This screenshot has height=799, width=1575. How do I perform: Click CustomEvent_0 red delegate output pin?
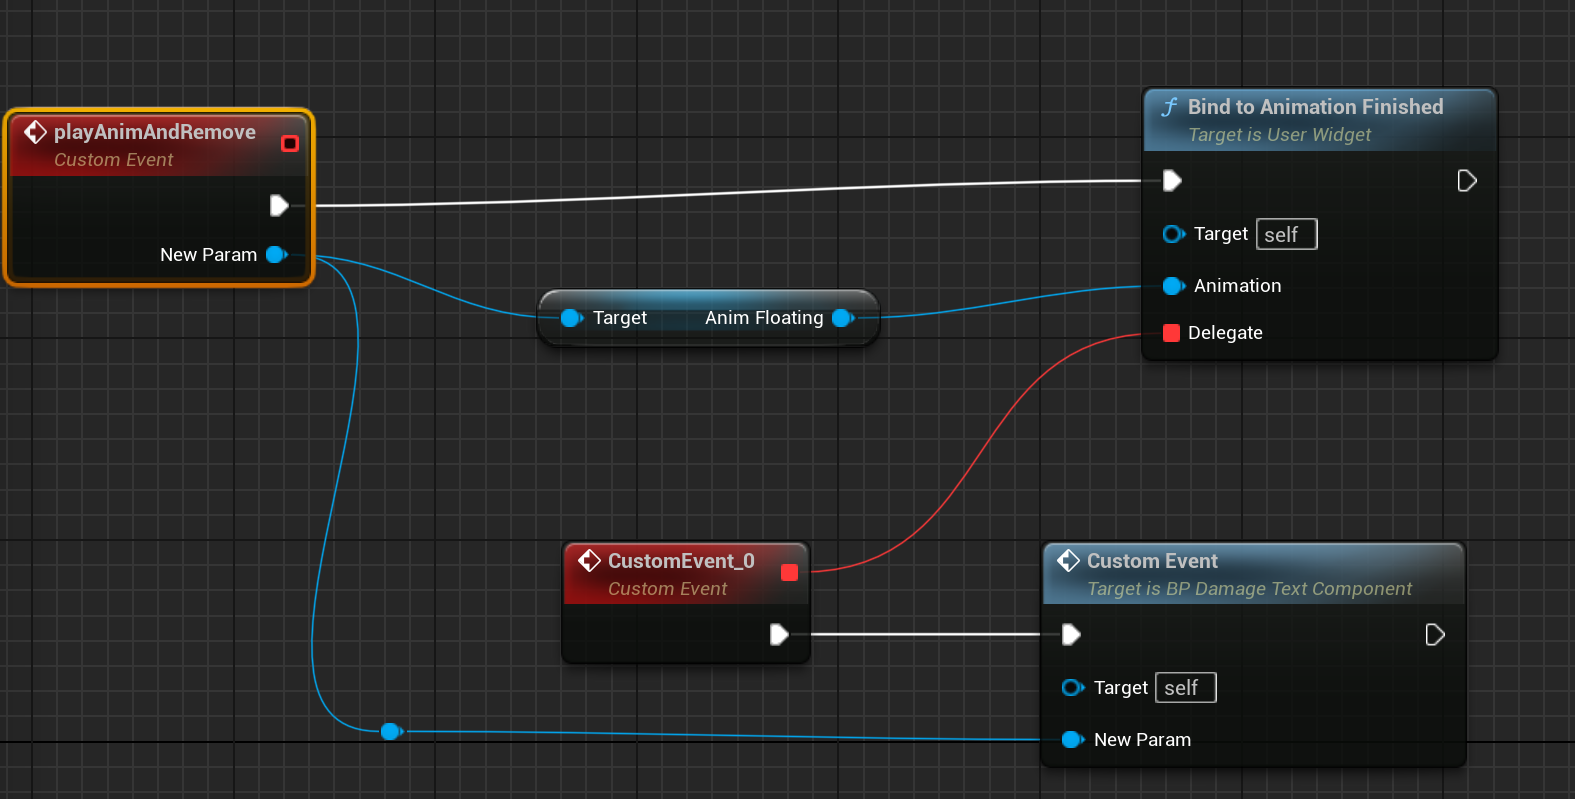point(789,572)
